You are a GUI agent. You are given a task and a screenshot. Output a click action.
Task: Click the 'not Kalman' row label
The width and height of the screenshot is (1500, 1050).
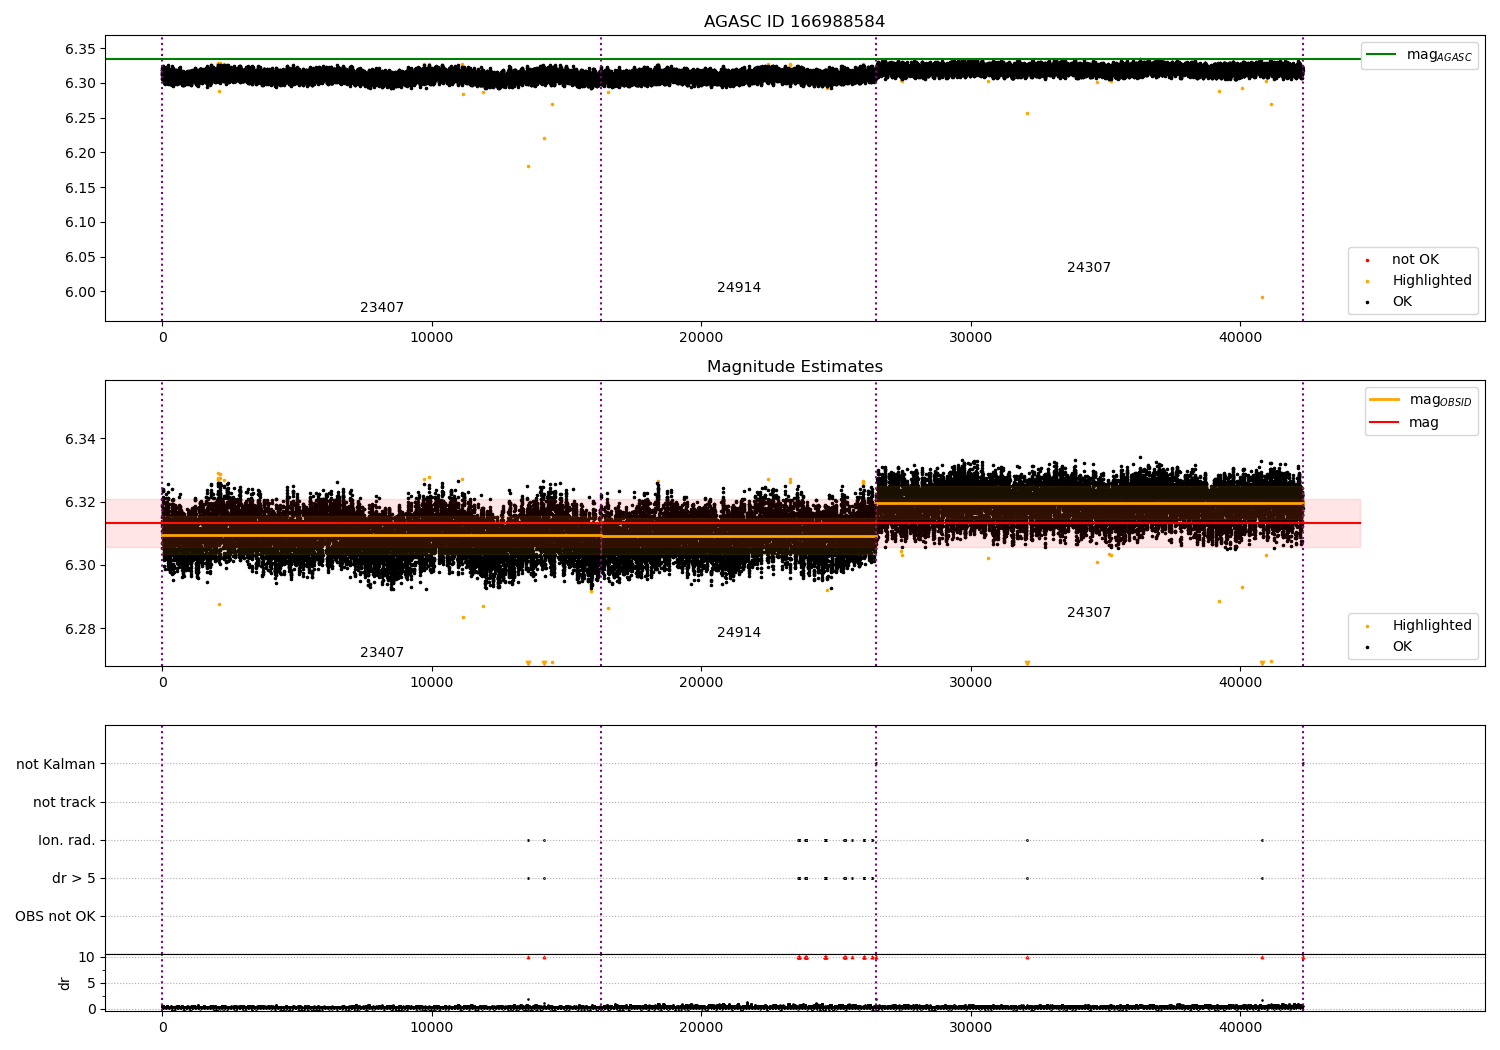coord(56,765)
